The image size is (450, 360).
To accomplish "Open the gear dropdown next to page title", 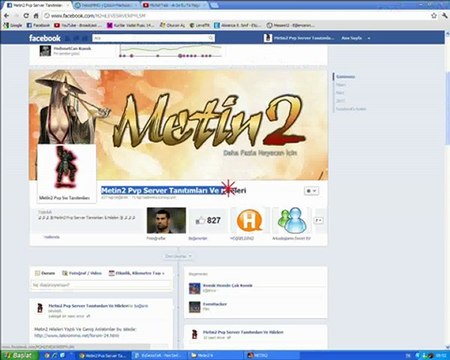I will click(311, 191).
